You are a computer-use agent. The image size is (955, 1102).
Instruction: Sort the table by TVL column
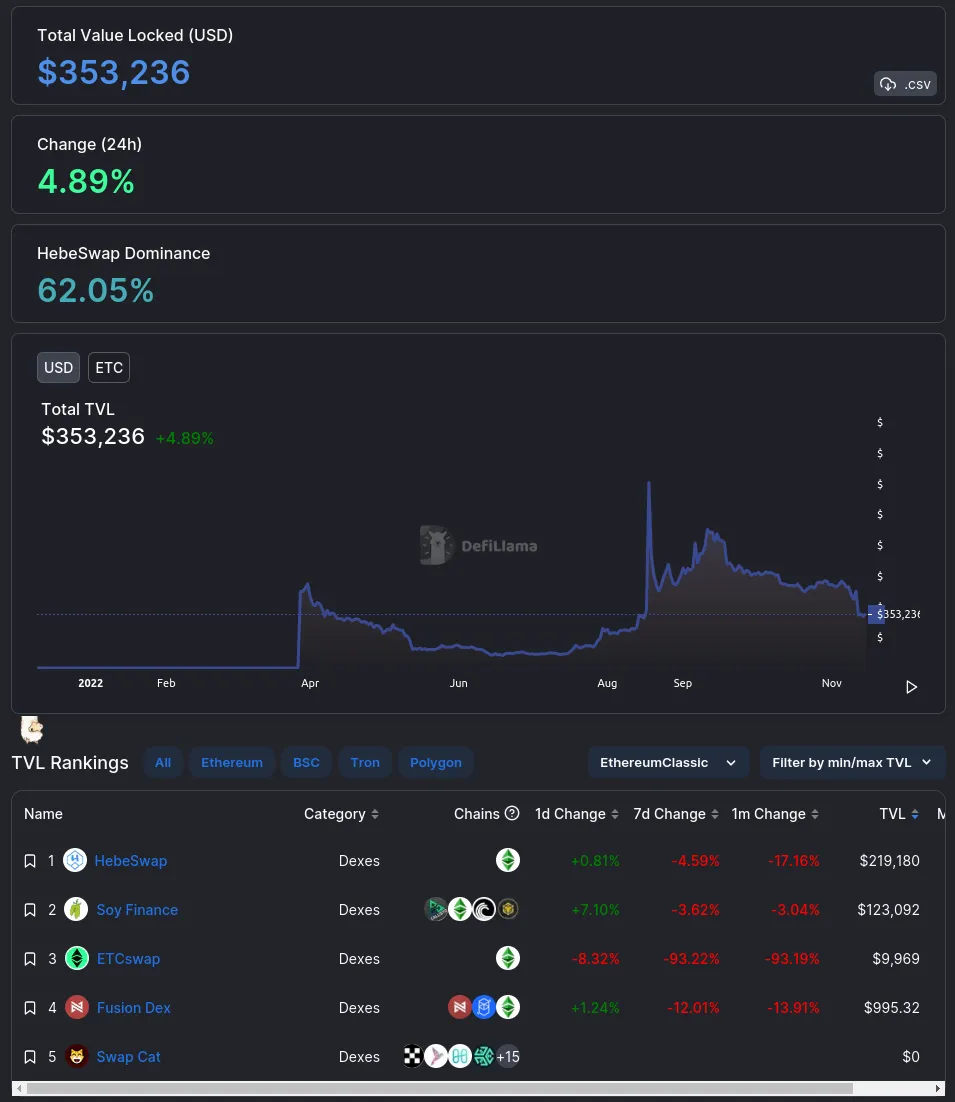(x=898, y=814)
